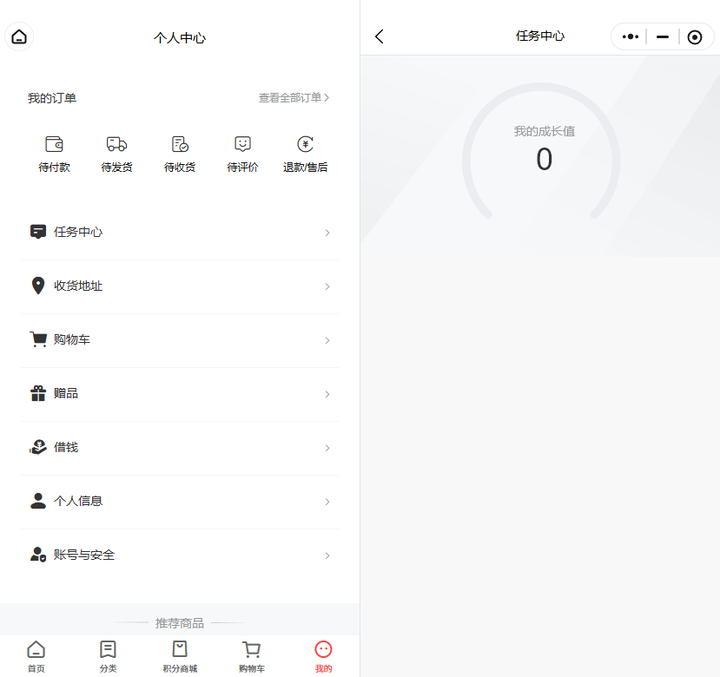This screenshot has width=720, height=677.
Task: Open 退款/售后 refund and after-sales
Action: (x=305, y=154)
